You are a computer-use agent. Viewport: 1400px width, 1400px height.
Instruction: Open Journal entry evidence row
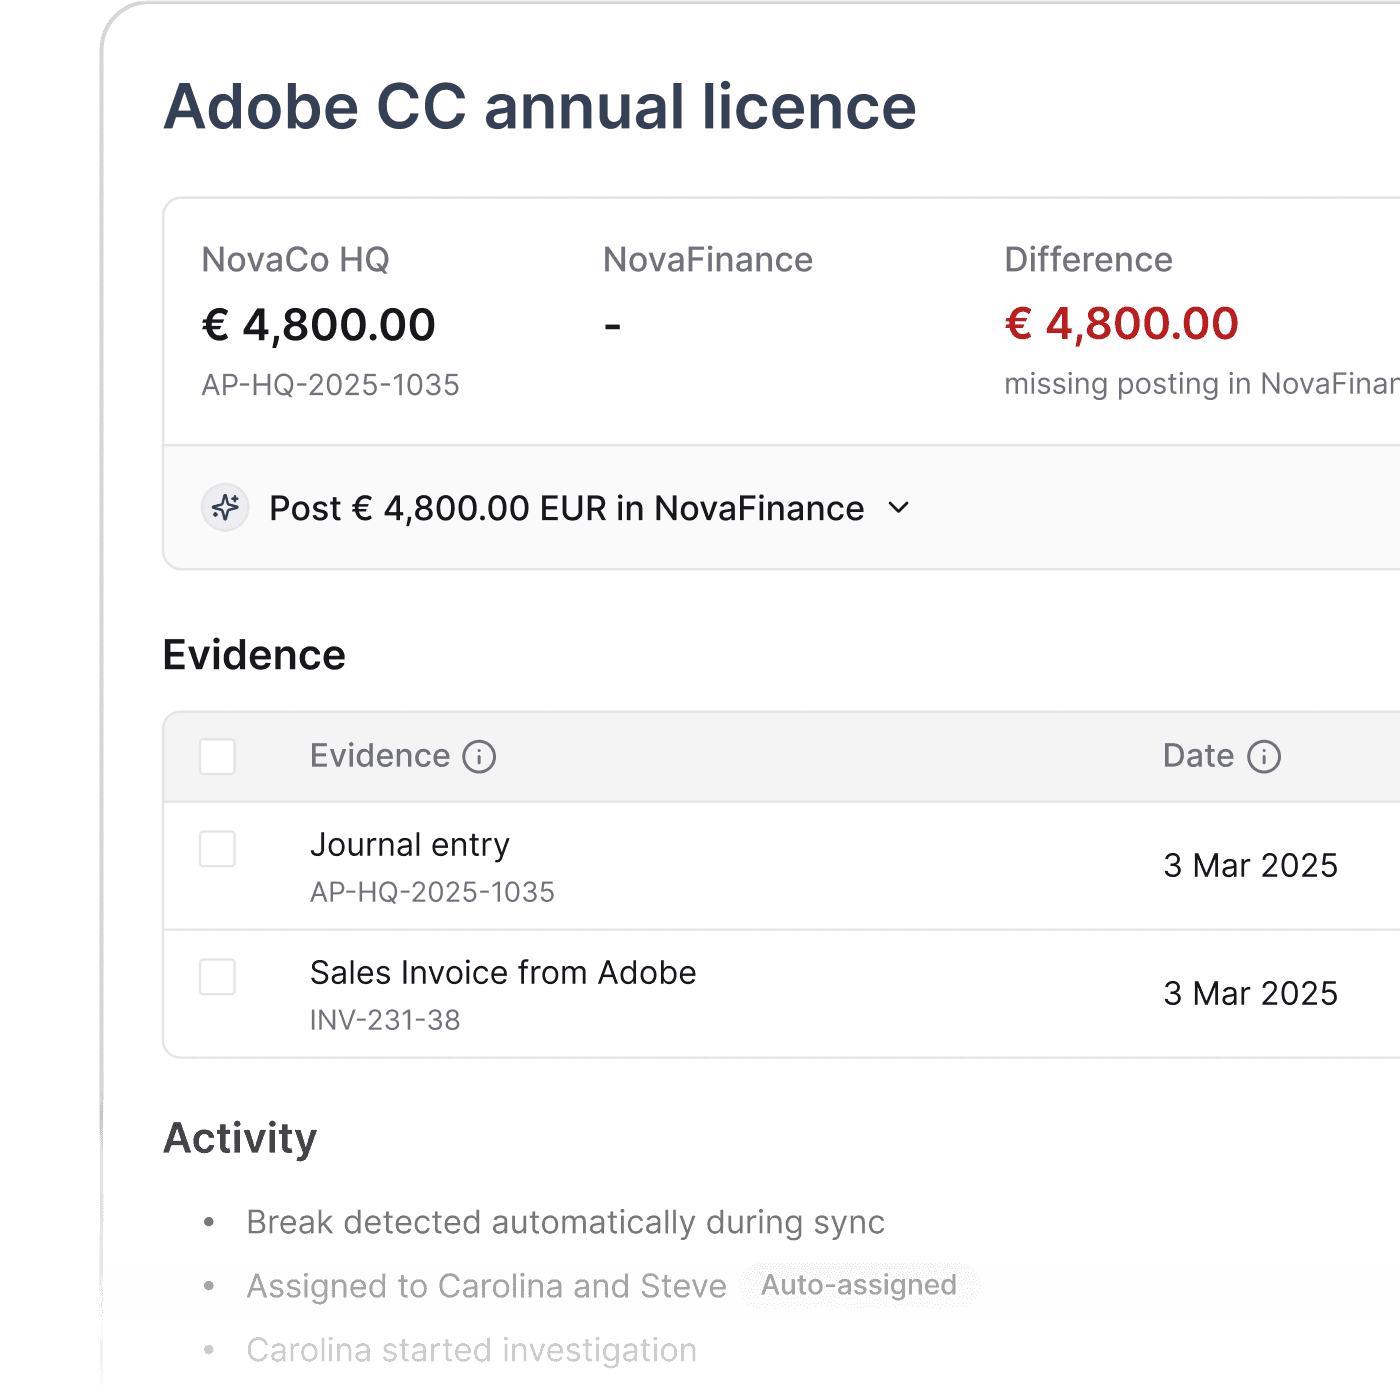(x=410, y=846)
